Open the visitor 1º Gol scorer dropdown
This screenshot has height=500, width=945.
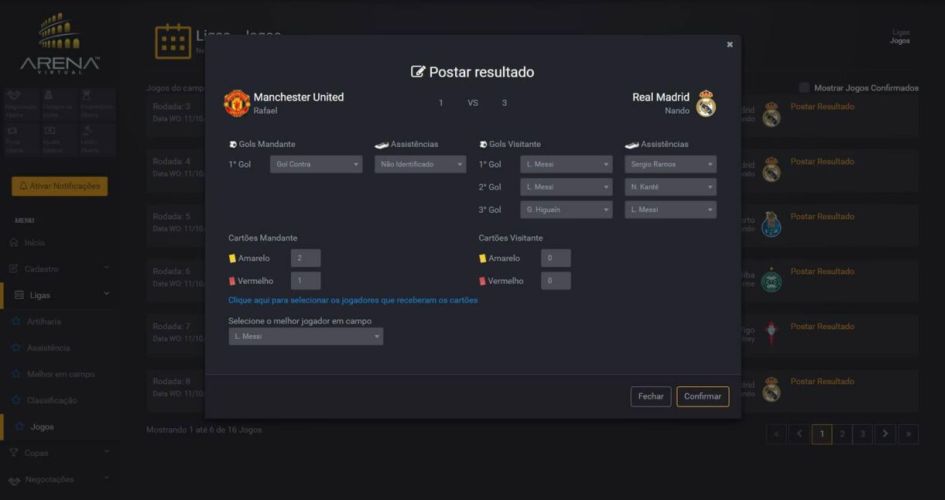coord(567,164)
